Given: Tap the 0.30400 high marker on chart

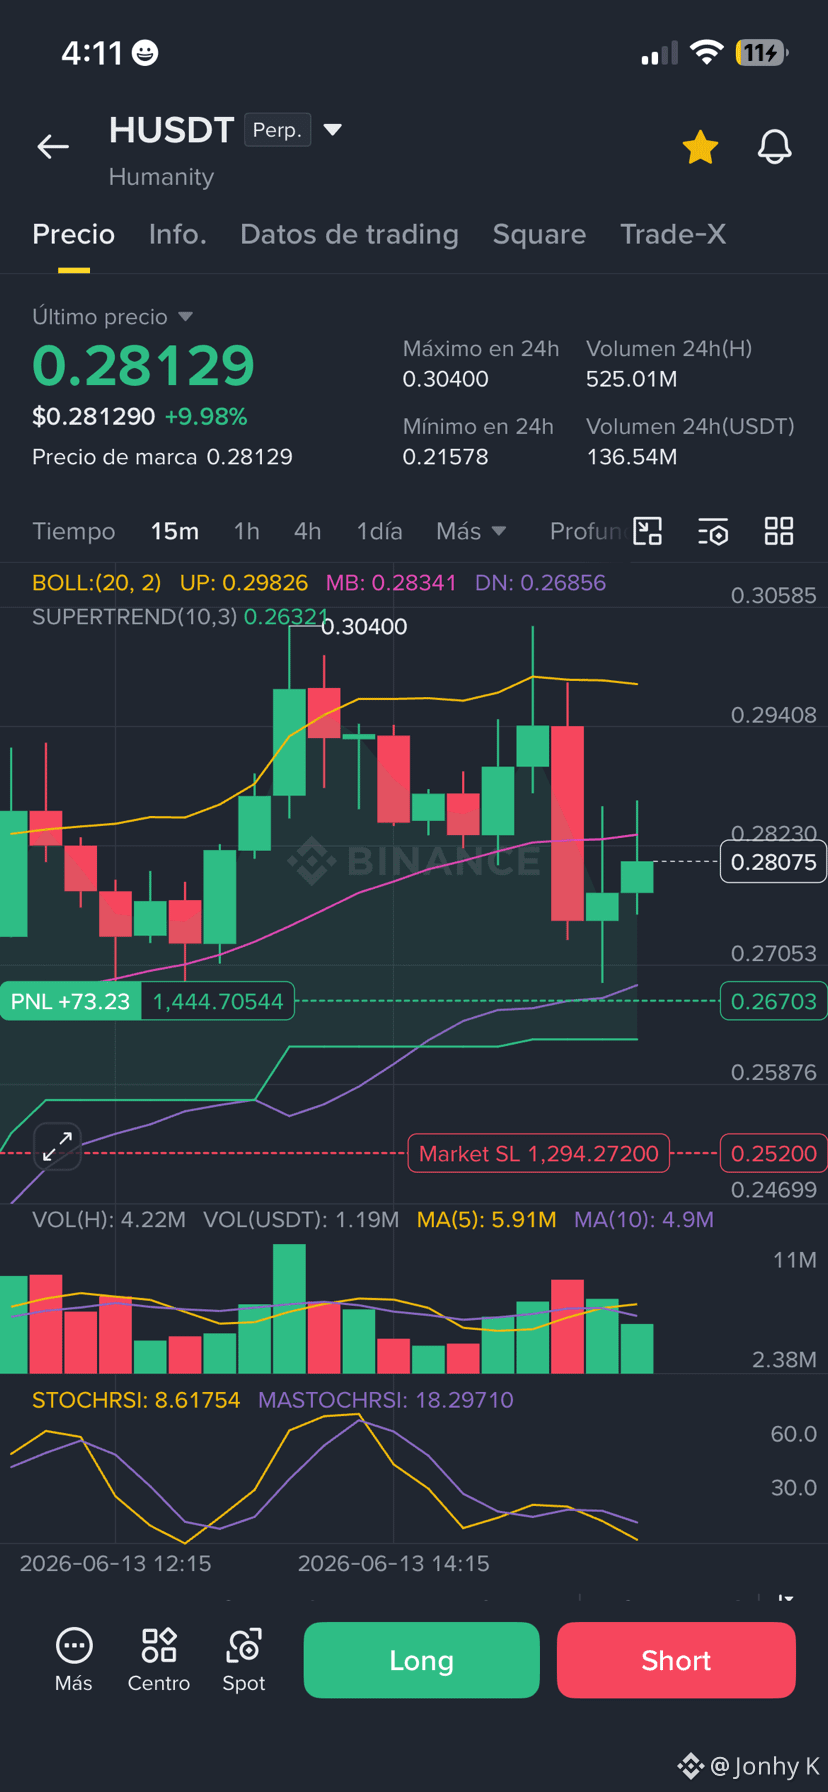Looking at the screenshot, I should point(364,627).
